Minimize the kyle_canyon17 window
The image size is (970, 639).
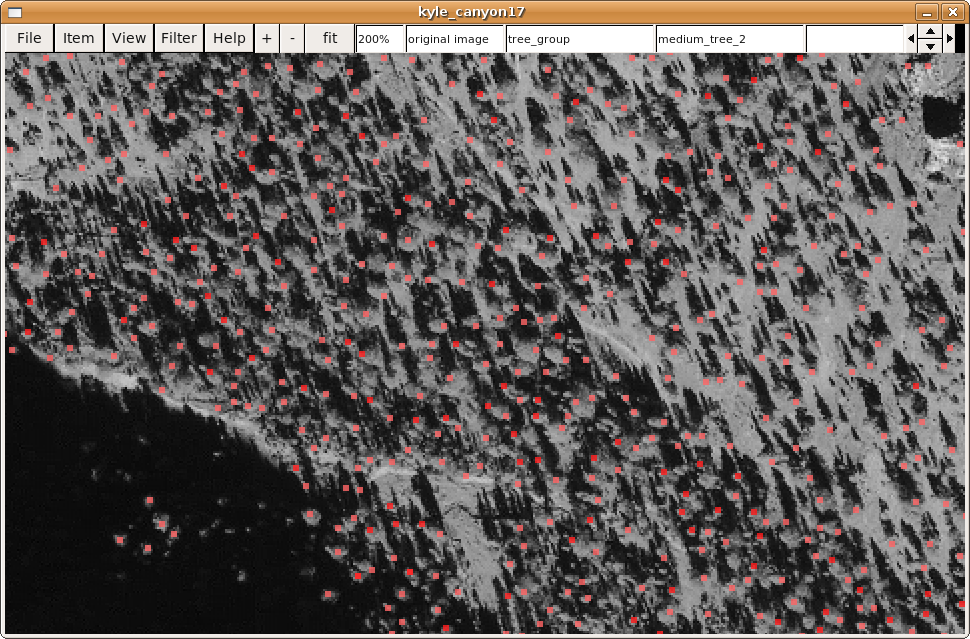[927, 12]
